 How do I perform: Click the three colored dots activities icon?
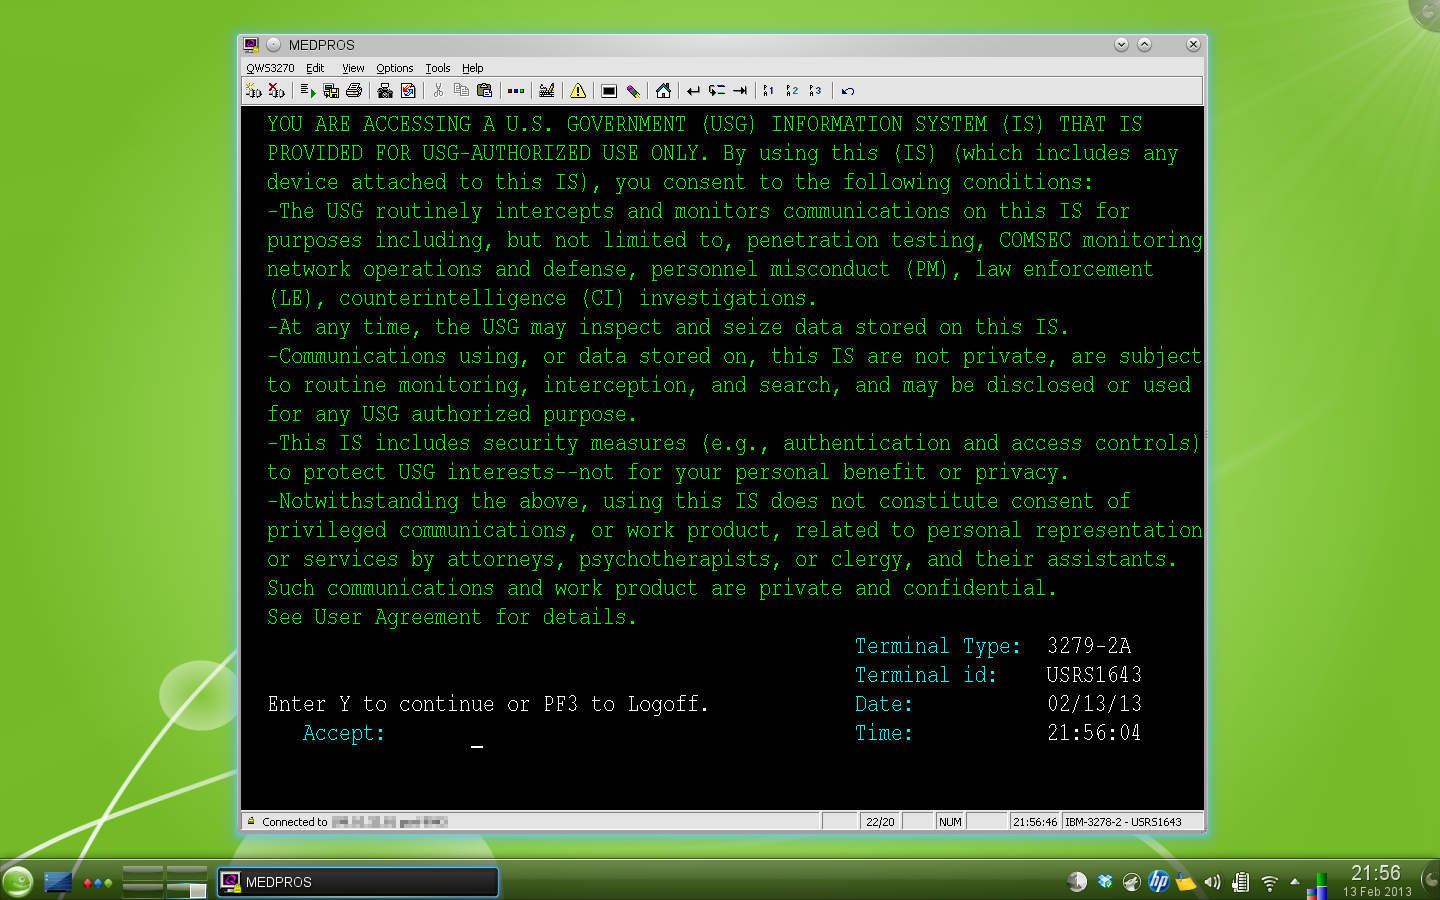coord(98,883)
